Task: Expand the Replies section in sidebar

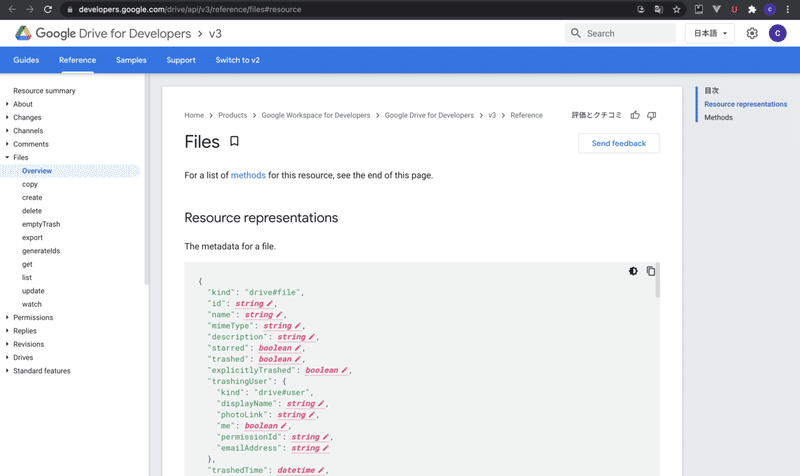Action: point(7,331)
